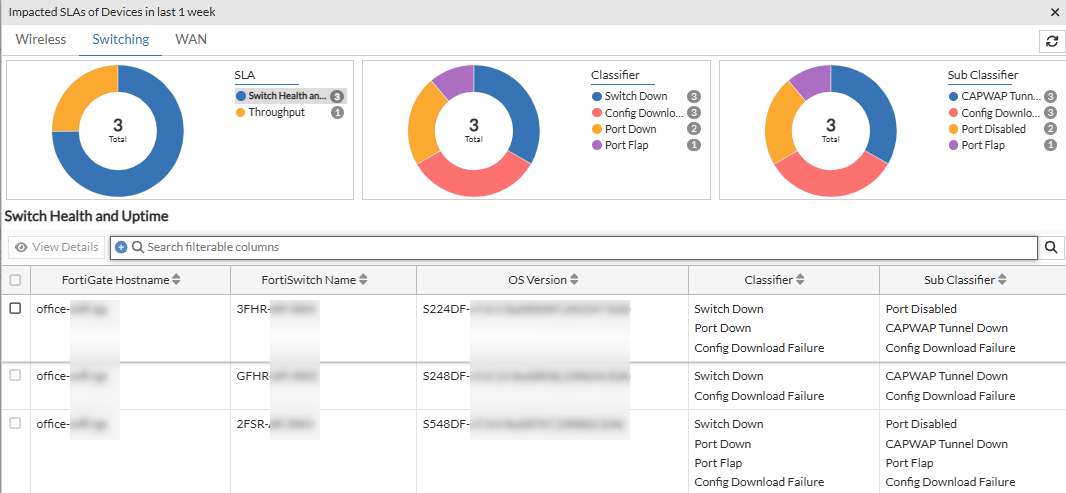Click the refresh icon button
This screenshot has width=1066, height=493.
(x=1051, y=41)
